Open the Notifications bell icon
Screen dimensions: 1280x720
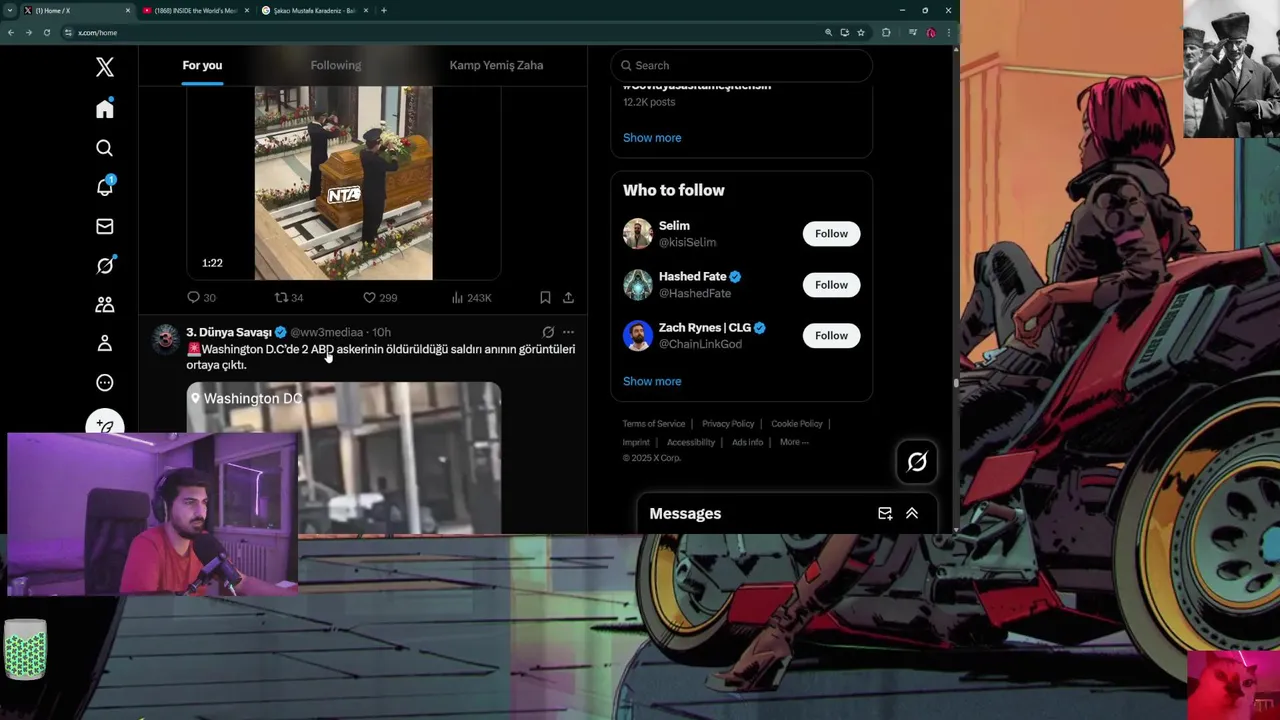[105, 187]
